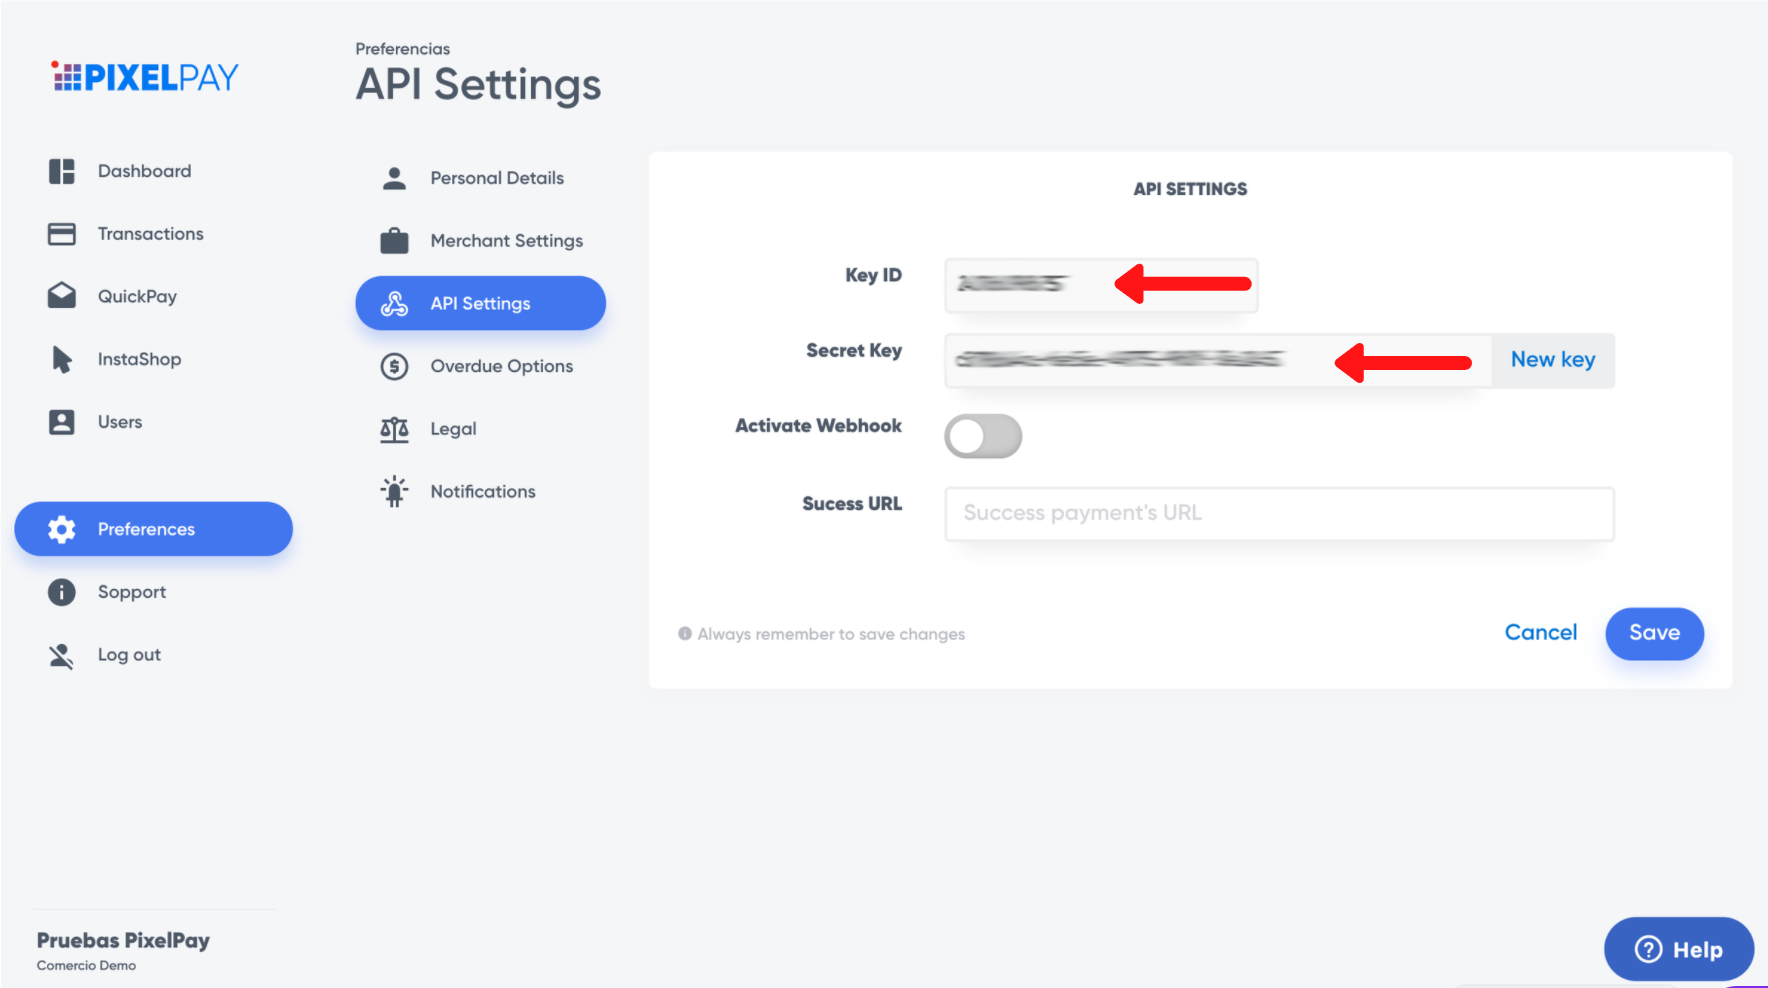
Task: Open the Users profile icon
Action: (61, 422)
